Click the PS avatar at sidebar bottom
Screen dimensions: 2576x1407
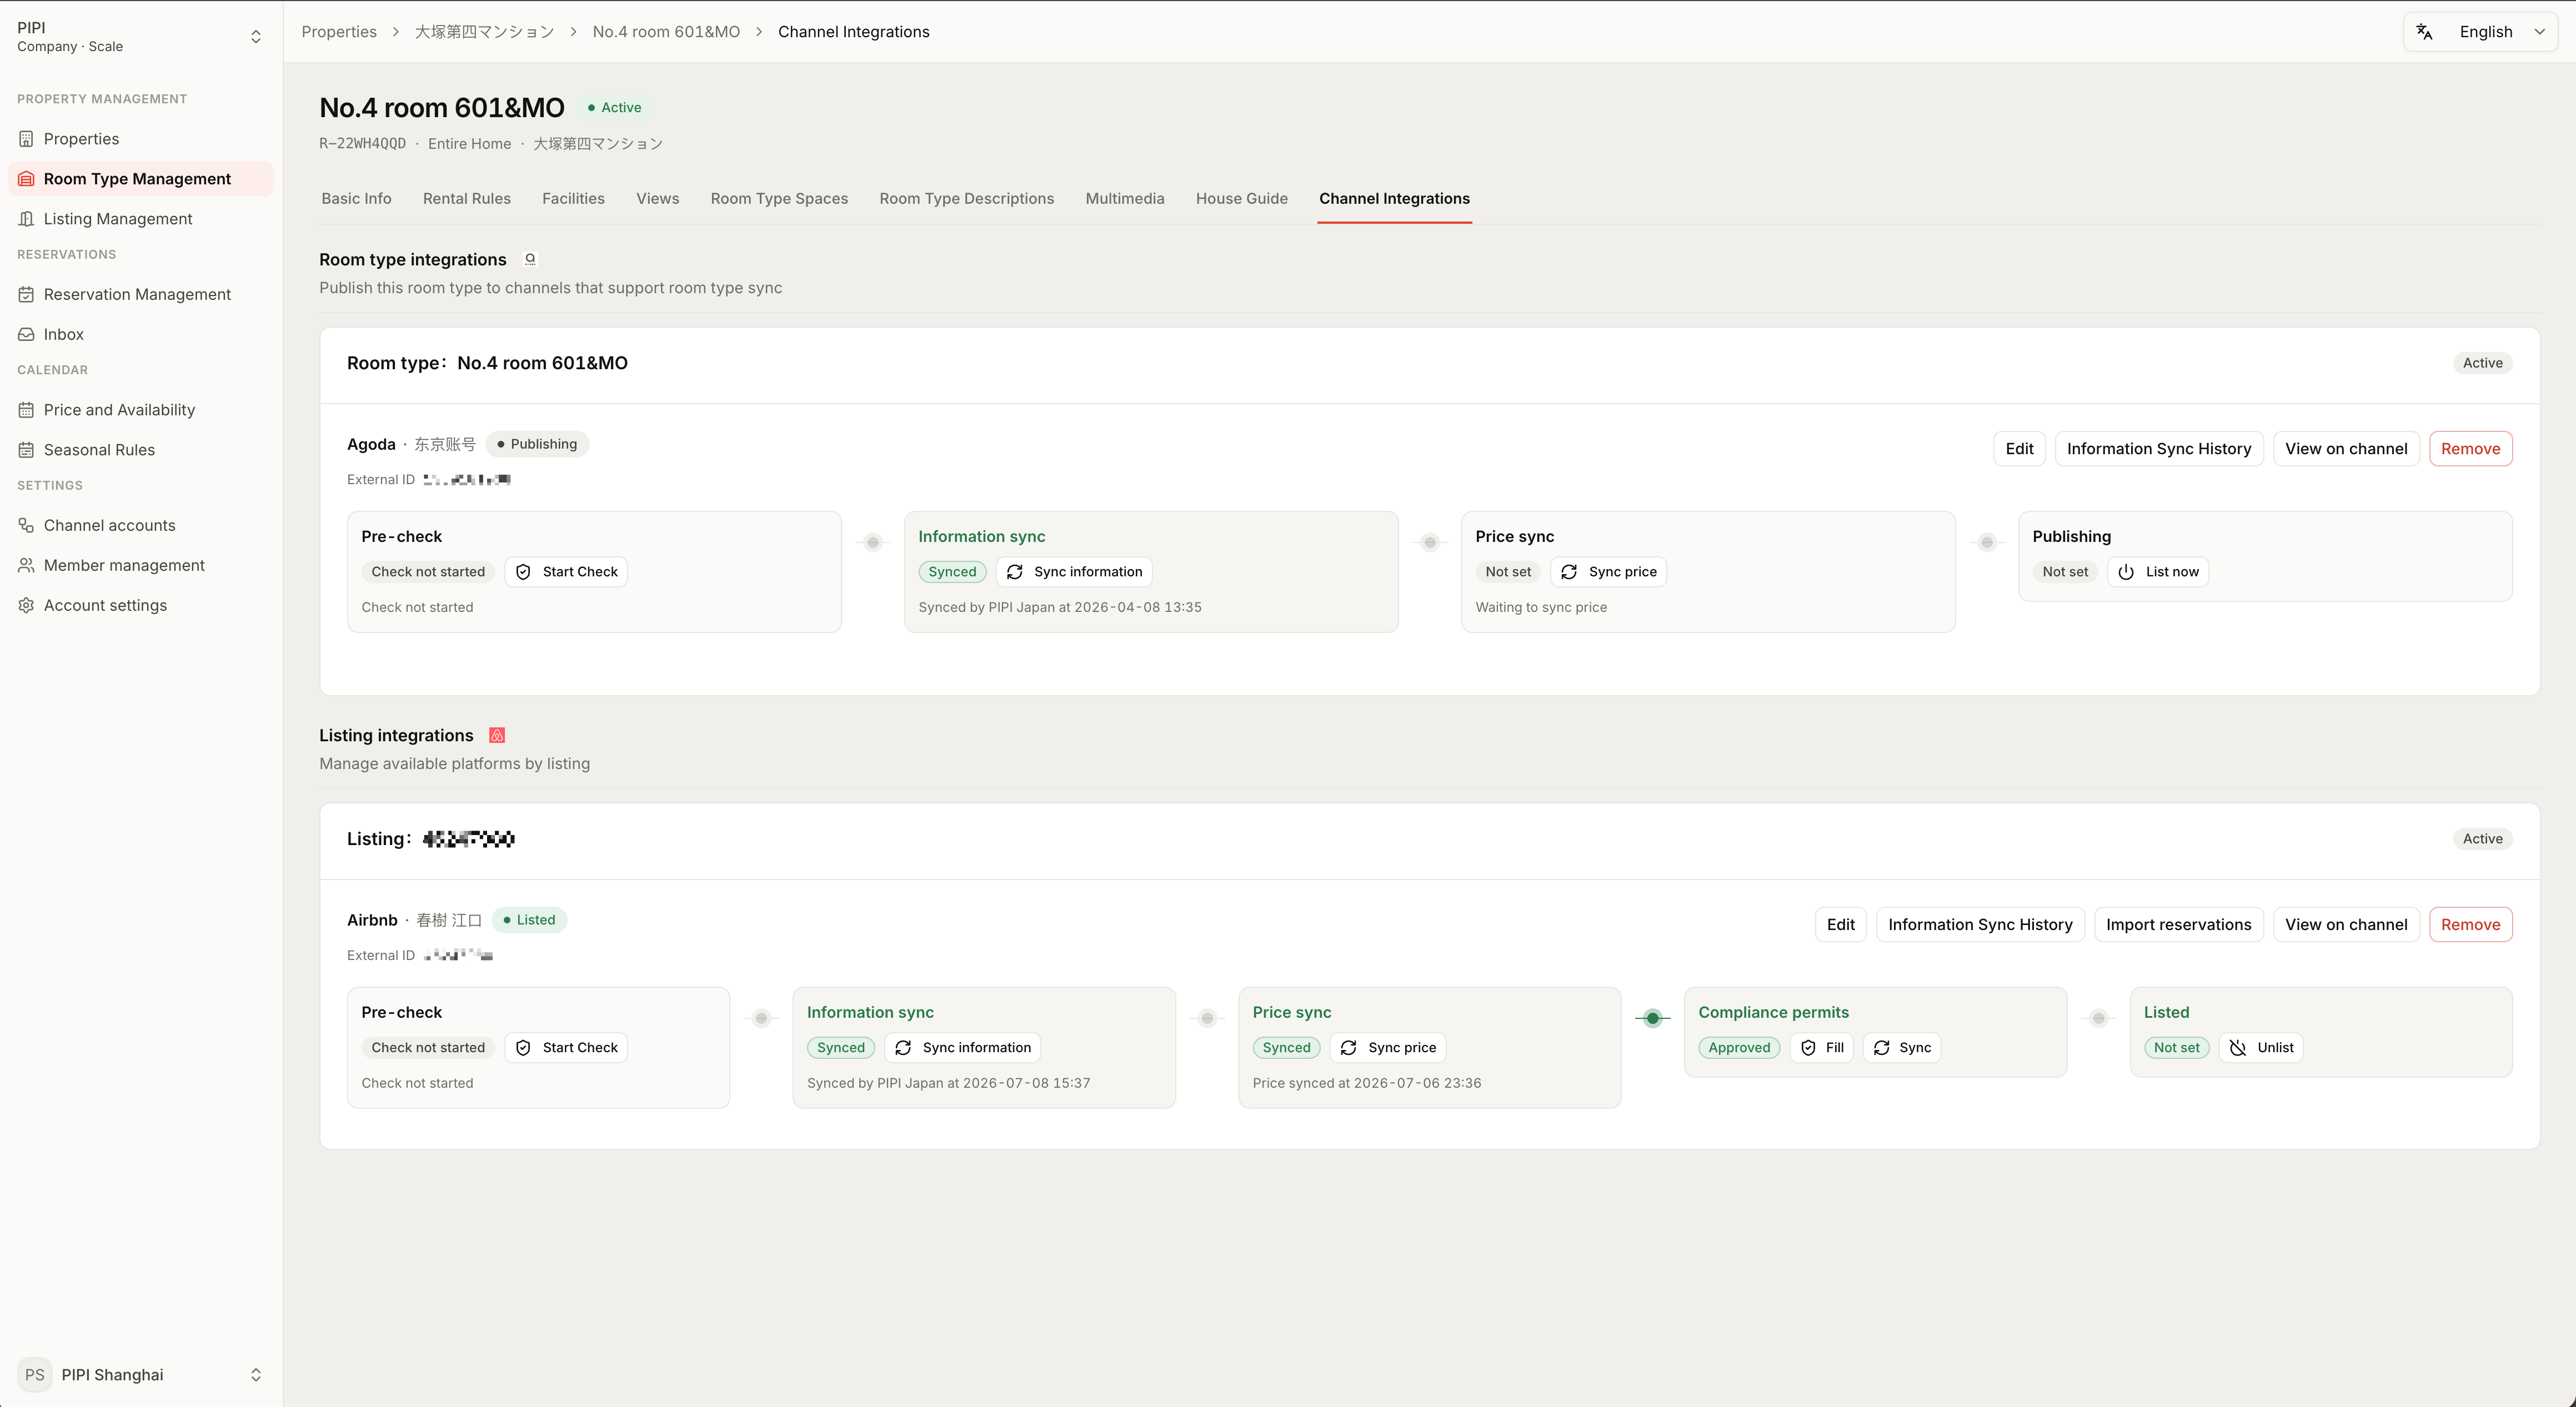tap(35, 1374)
